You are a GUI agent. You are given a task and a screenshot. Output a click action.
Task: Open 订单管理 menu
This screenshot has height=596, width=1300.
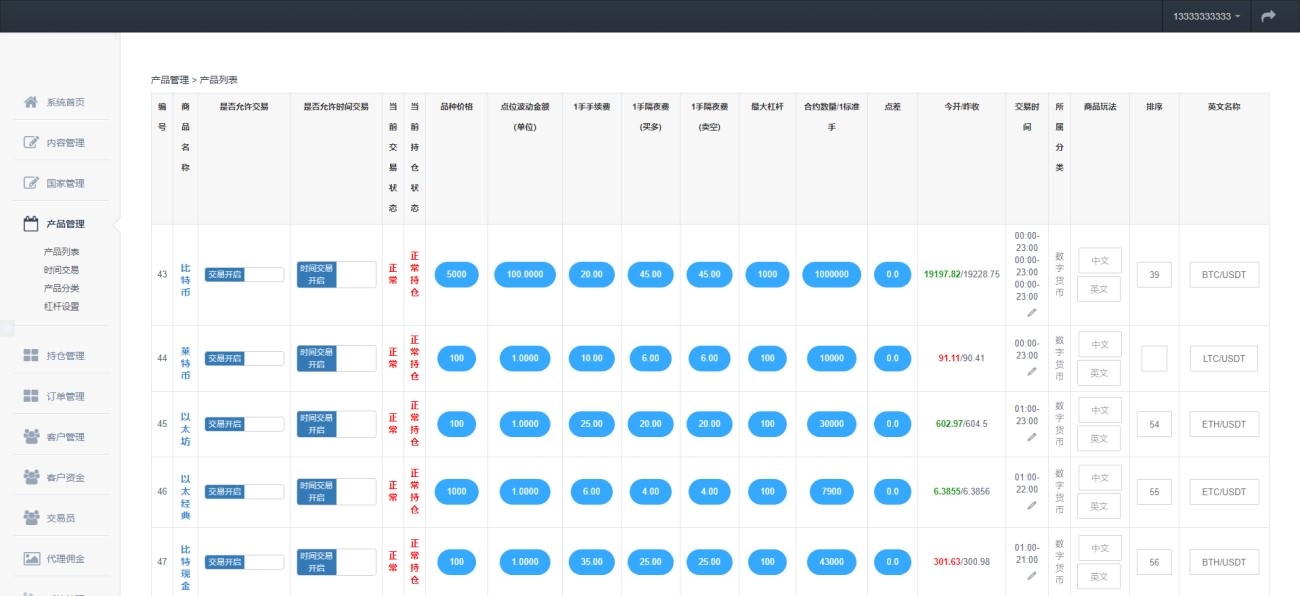pyautogui.click(x=65, y=396)
